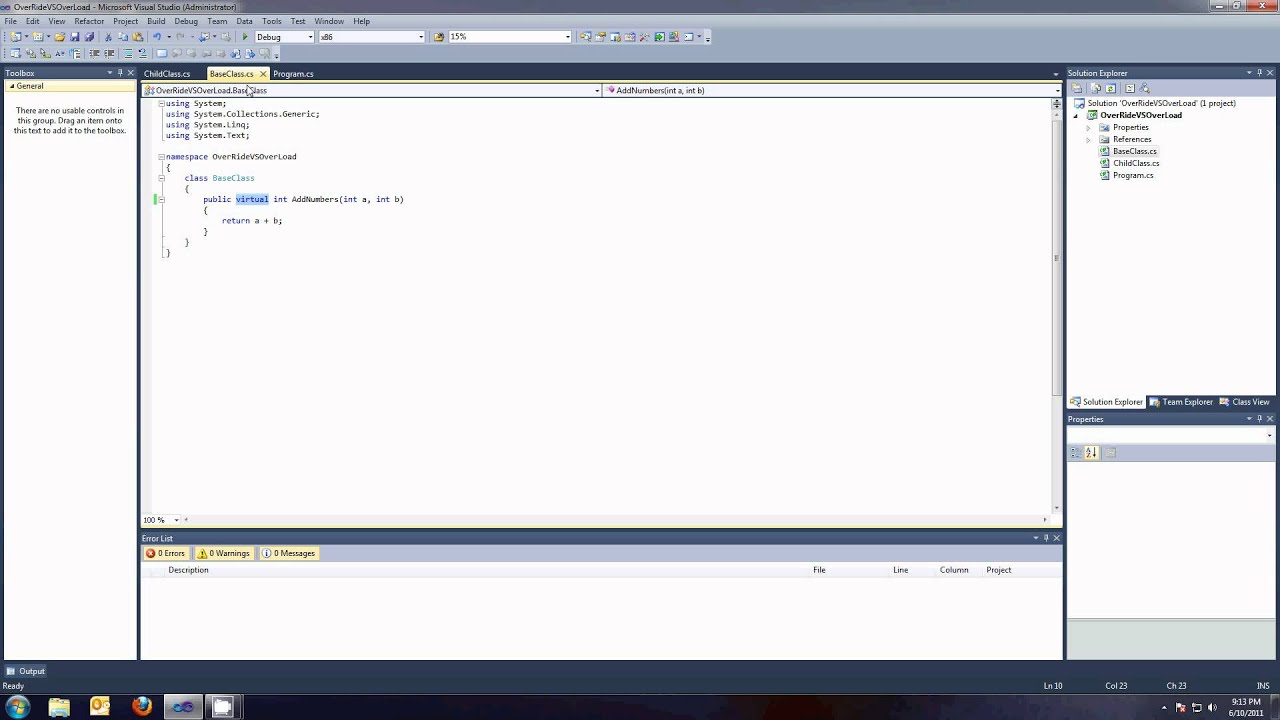Click the Comment out lines toolbar icon
Screen dimensions: 1280x720
[x=128, y=53]
